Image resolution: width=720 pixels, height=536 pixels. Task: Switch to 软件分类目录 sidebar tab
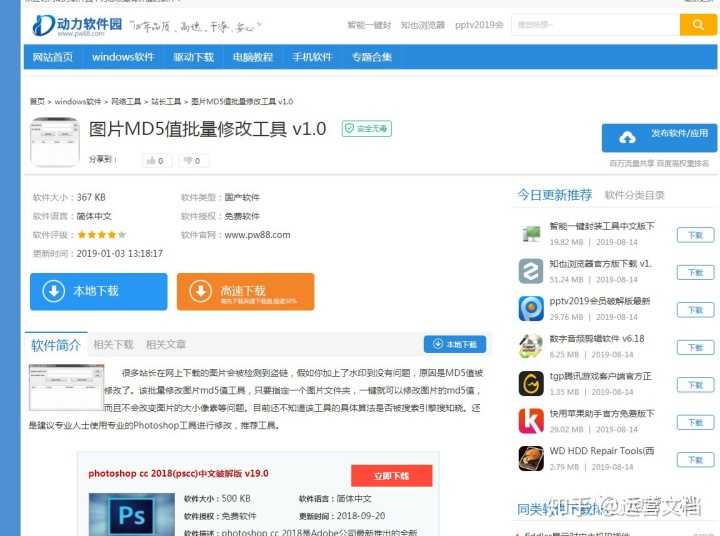pyautogui.click(x=635, y=195)
